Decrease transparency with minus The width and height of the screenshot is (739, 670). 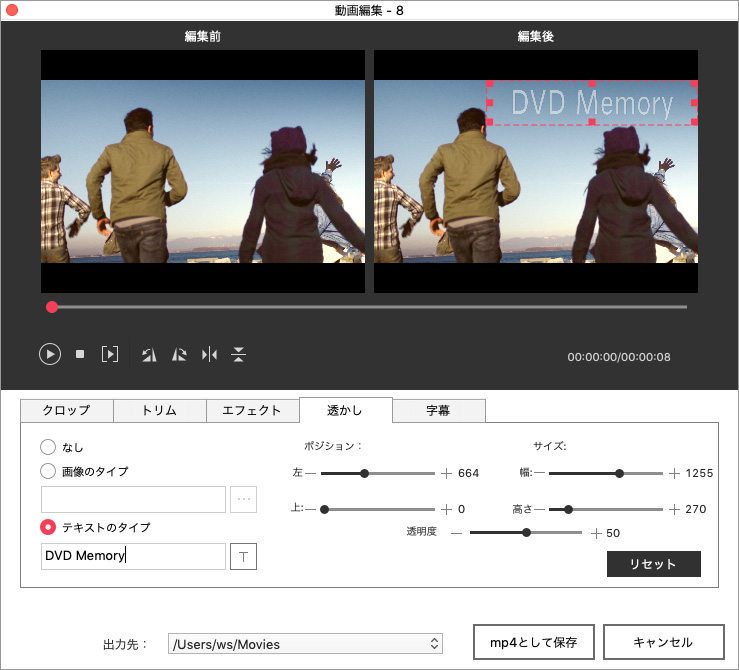click(456, 533)
